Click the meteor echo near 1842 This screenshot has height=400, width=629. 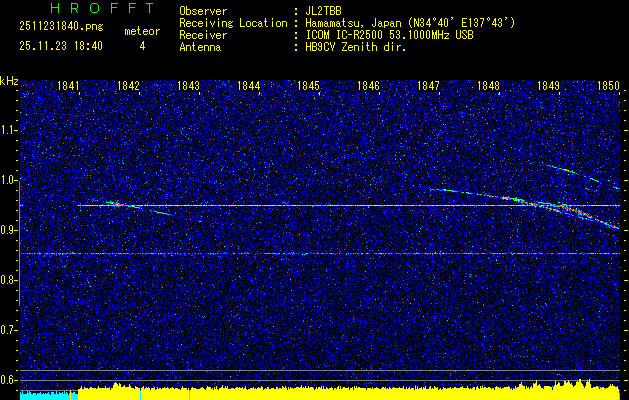[x=117, y=204]
